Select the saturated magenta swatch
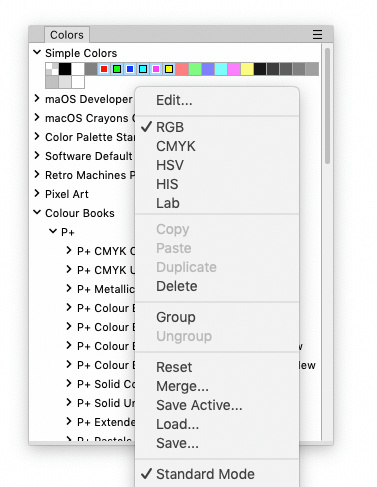Image resolution: width=377 pixels, height=487 pixels. pyautogui.click(x=156, y=69)
